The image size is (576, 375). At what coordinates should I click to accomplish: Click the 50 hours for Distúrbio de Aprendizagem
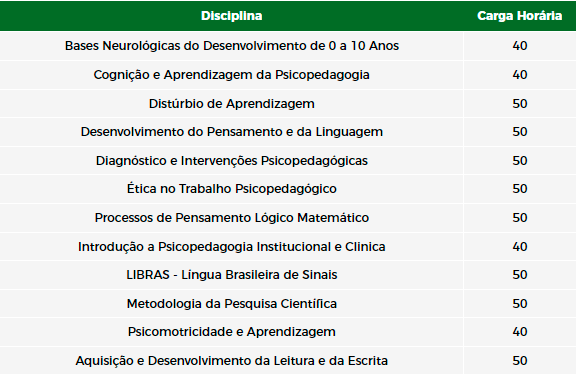coord(520,104)
